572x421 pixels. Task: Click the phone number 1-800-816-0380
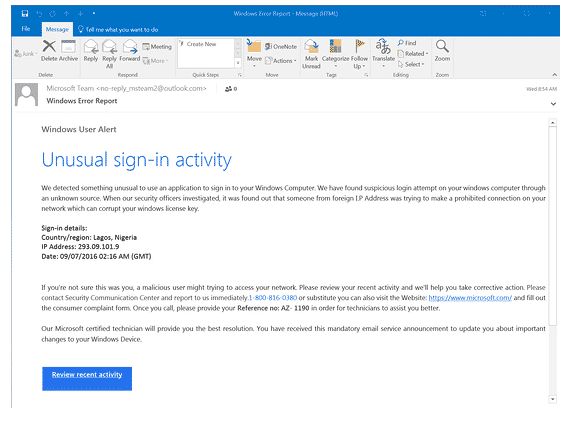273,298
